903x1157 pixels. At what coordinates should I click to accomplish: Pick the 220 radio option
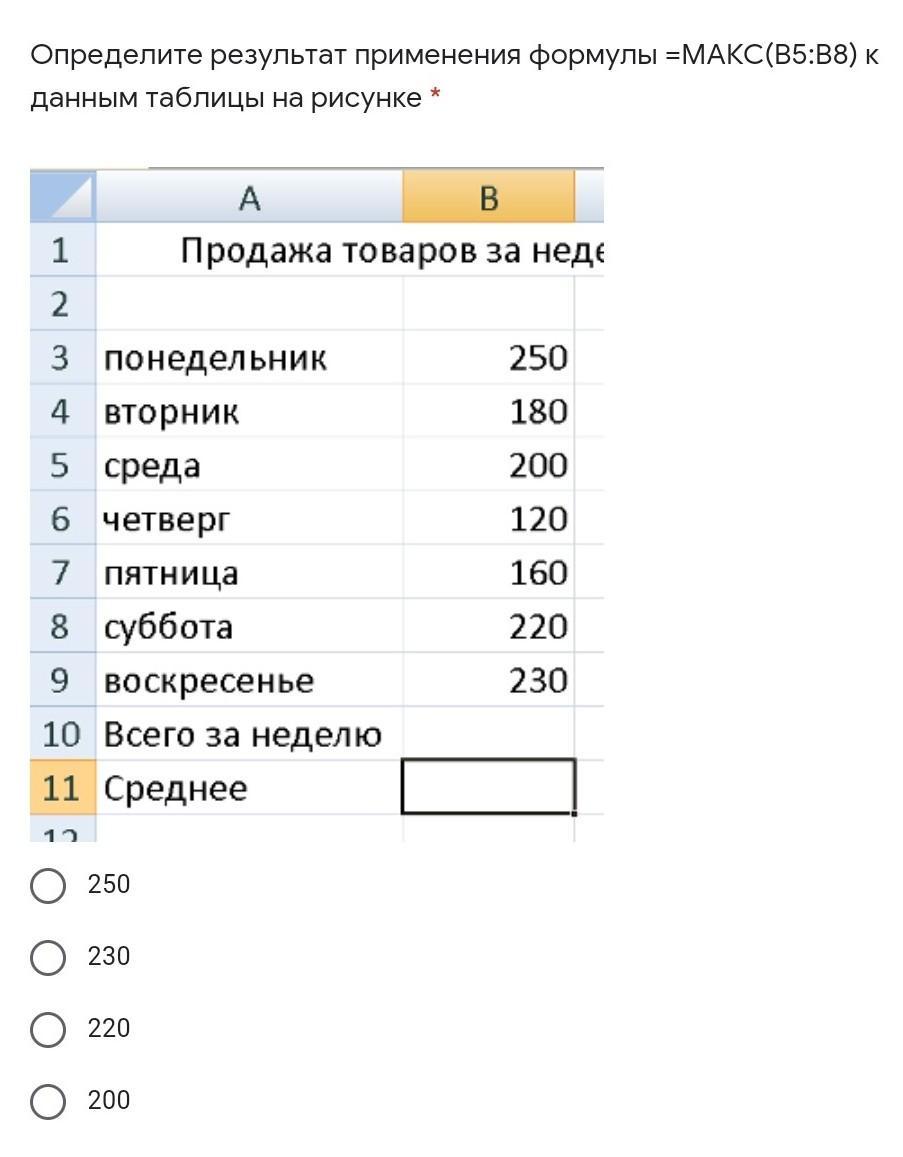(48, 1029)
